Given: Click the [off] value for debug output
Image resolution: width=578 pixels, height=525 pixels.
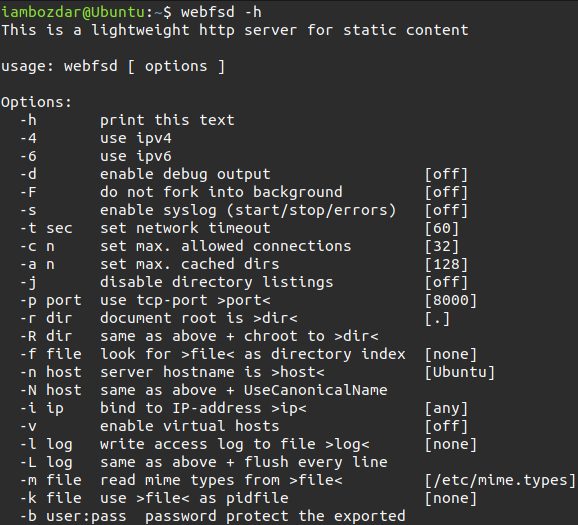Looking at the screenshot, I should [x=446, y=174].
